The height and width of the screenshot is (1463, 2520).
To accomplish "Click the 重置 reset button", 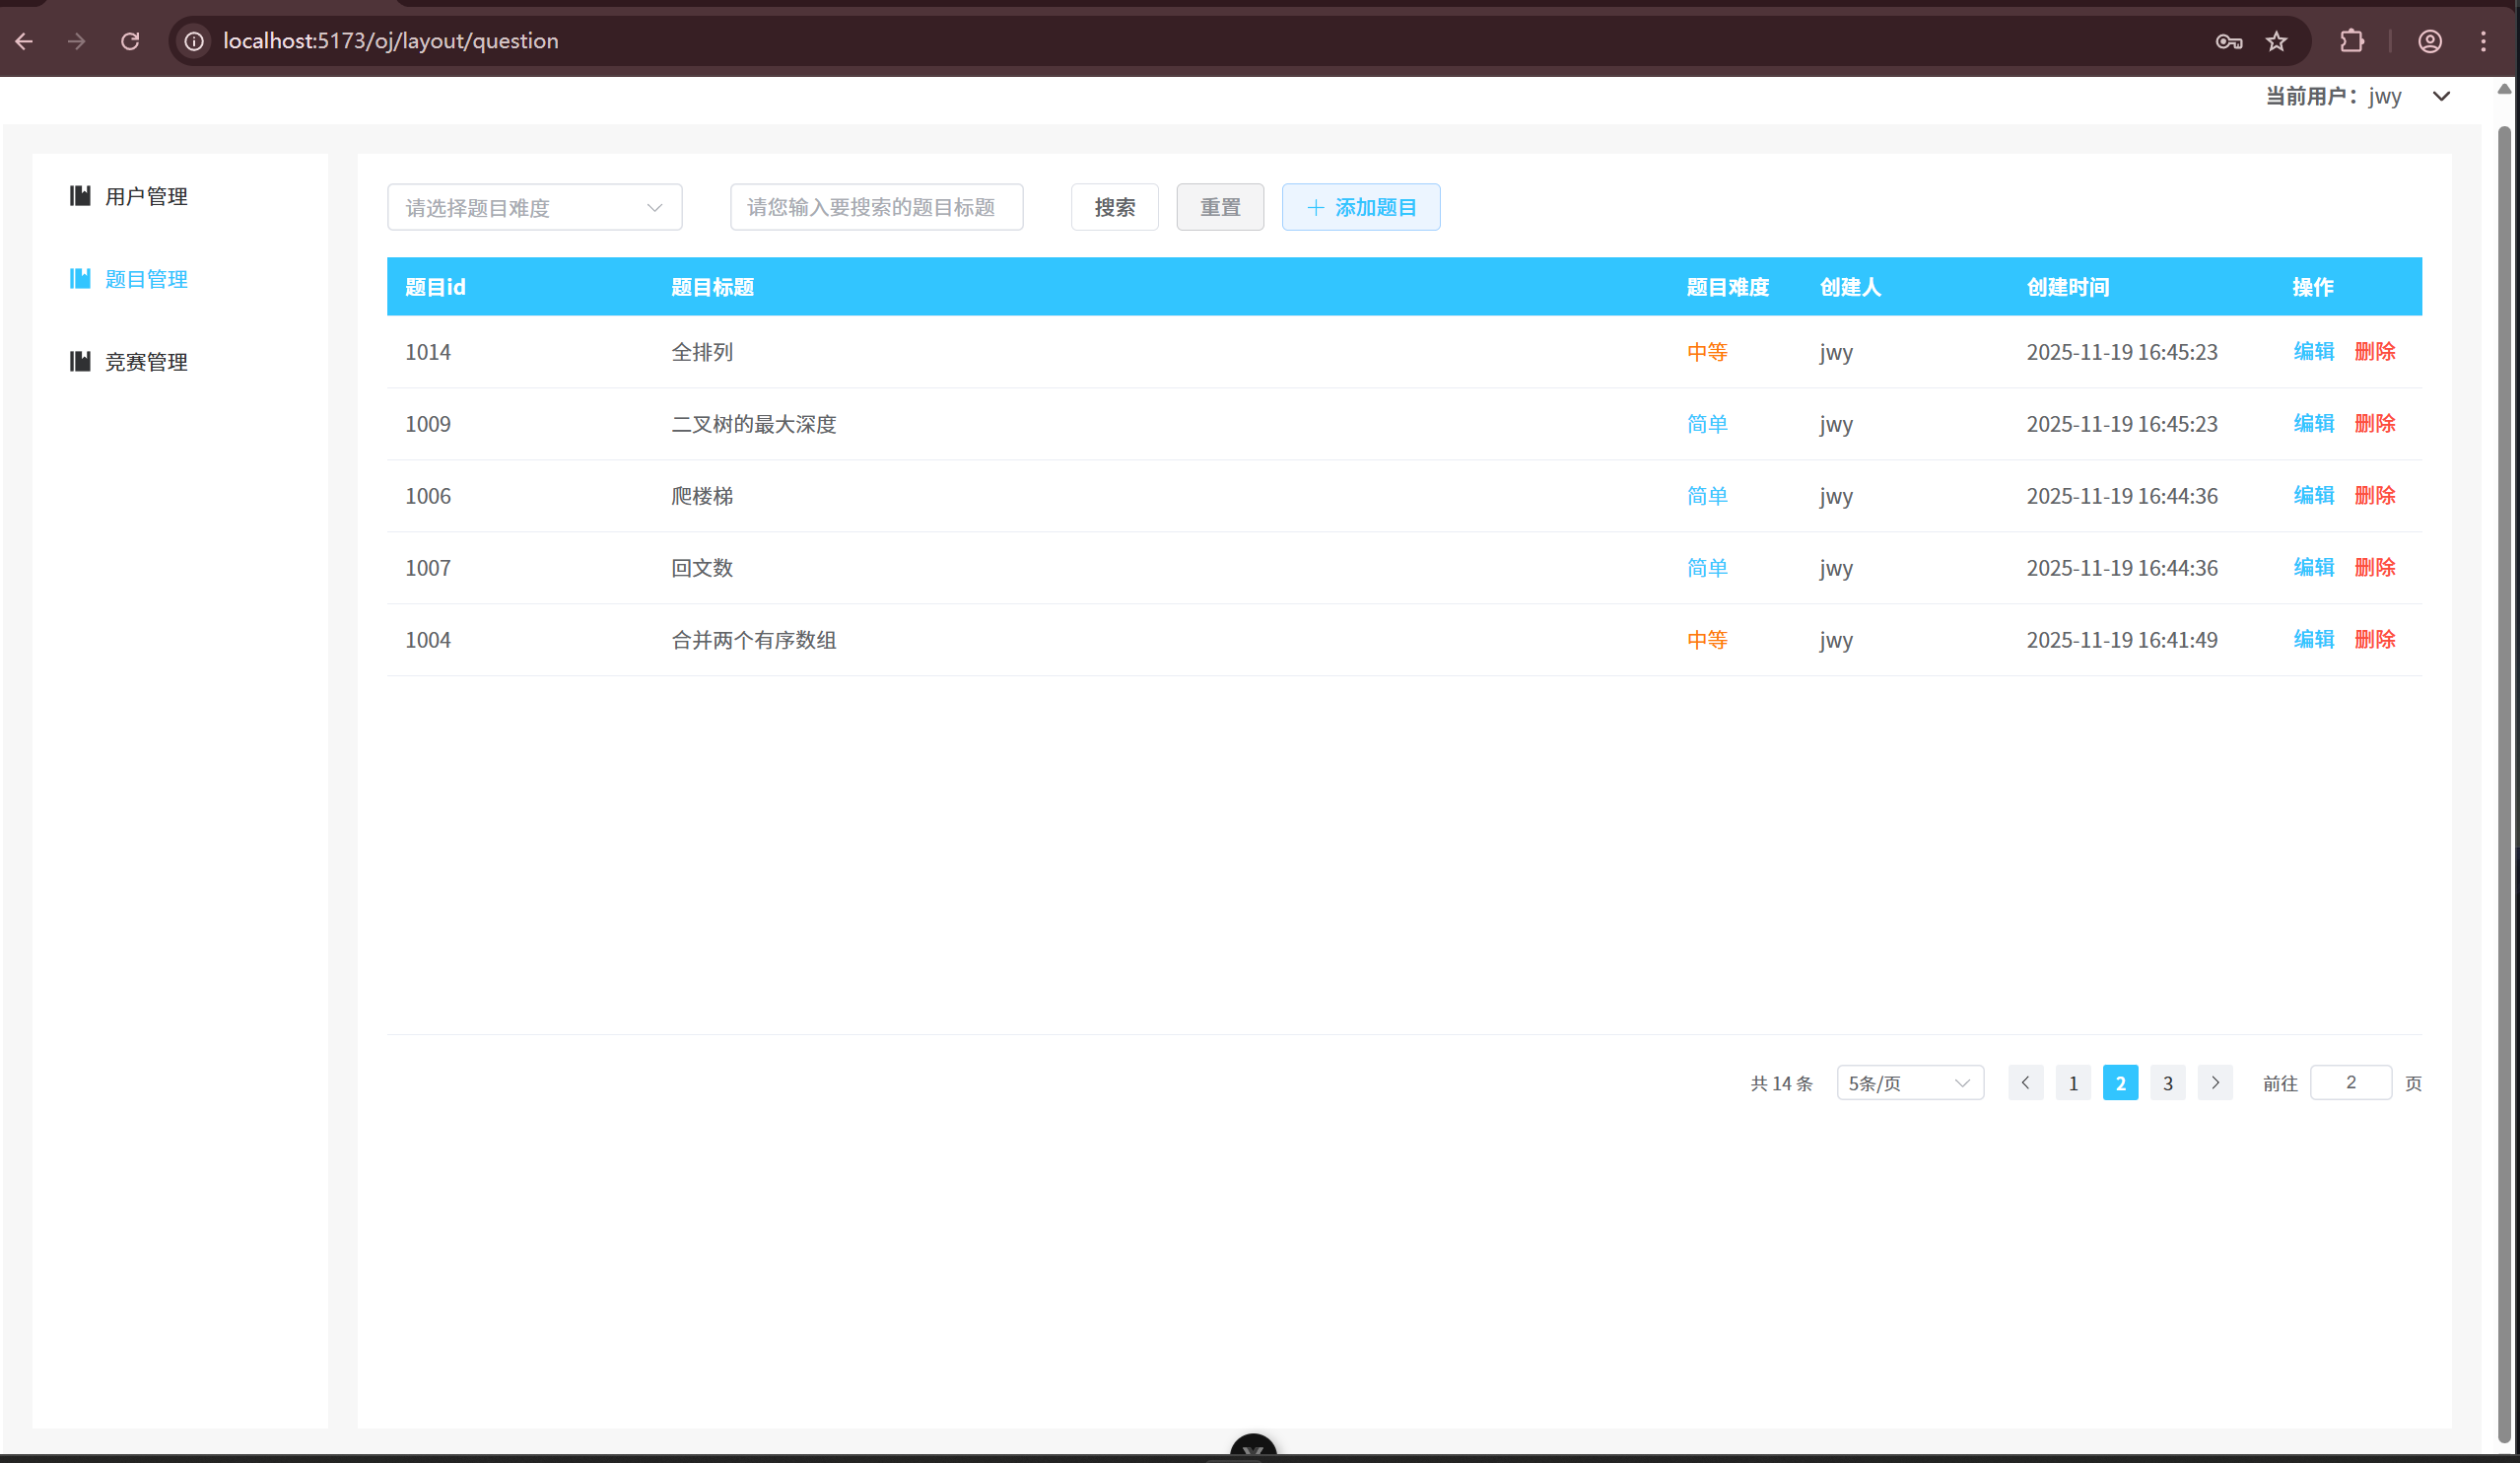I will coord(1220,207).
